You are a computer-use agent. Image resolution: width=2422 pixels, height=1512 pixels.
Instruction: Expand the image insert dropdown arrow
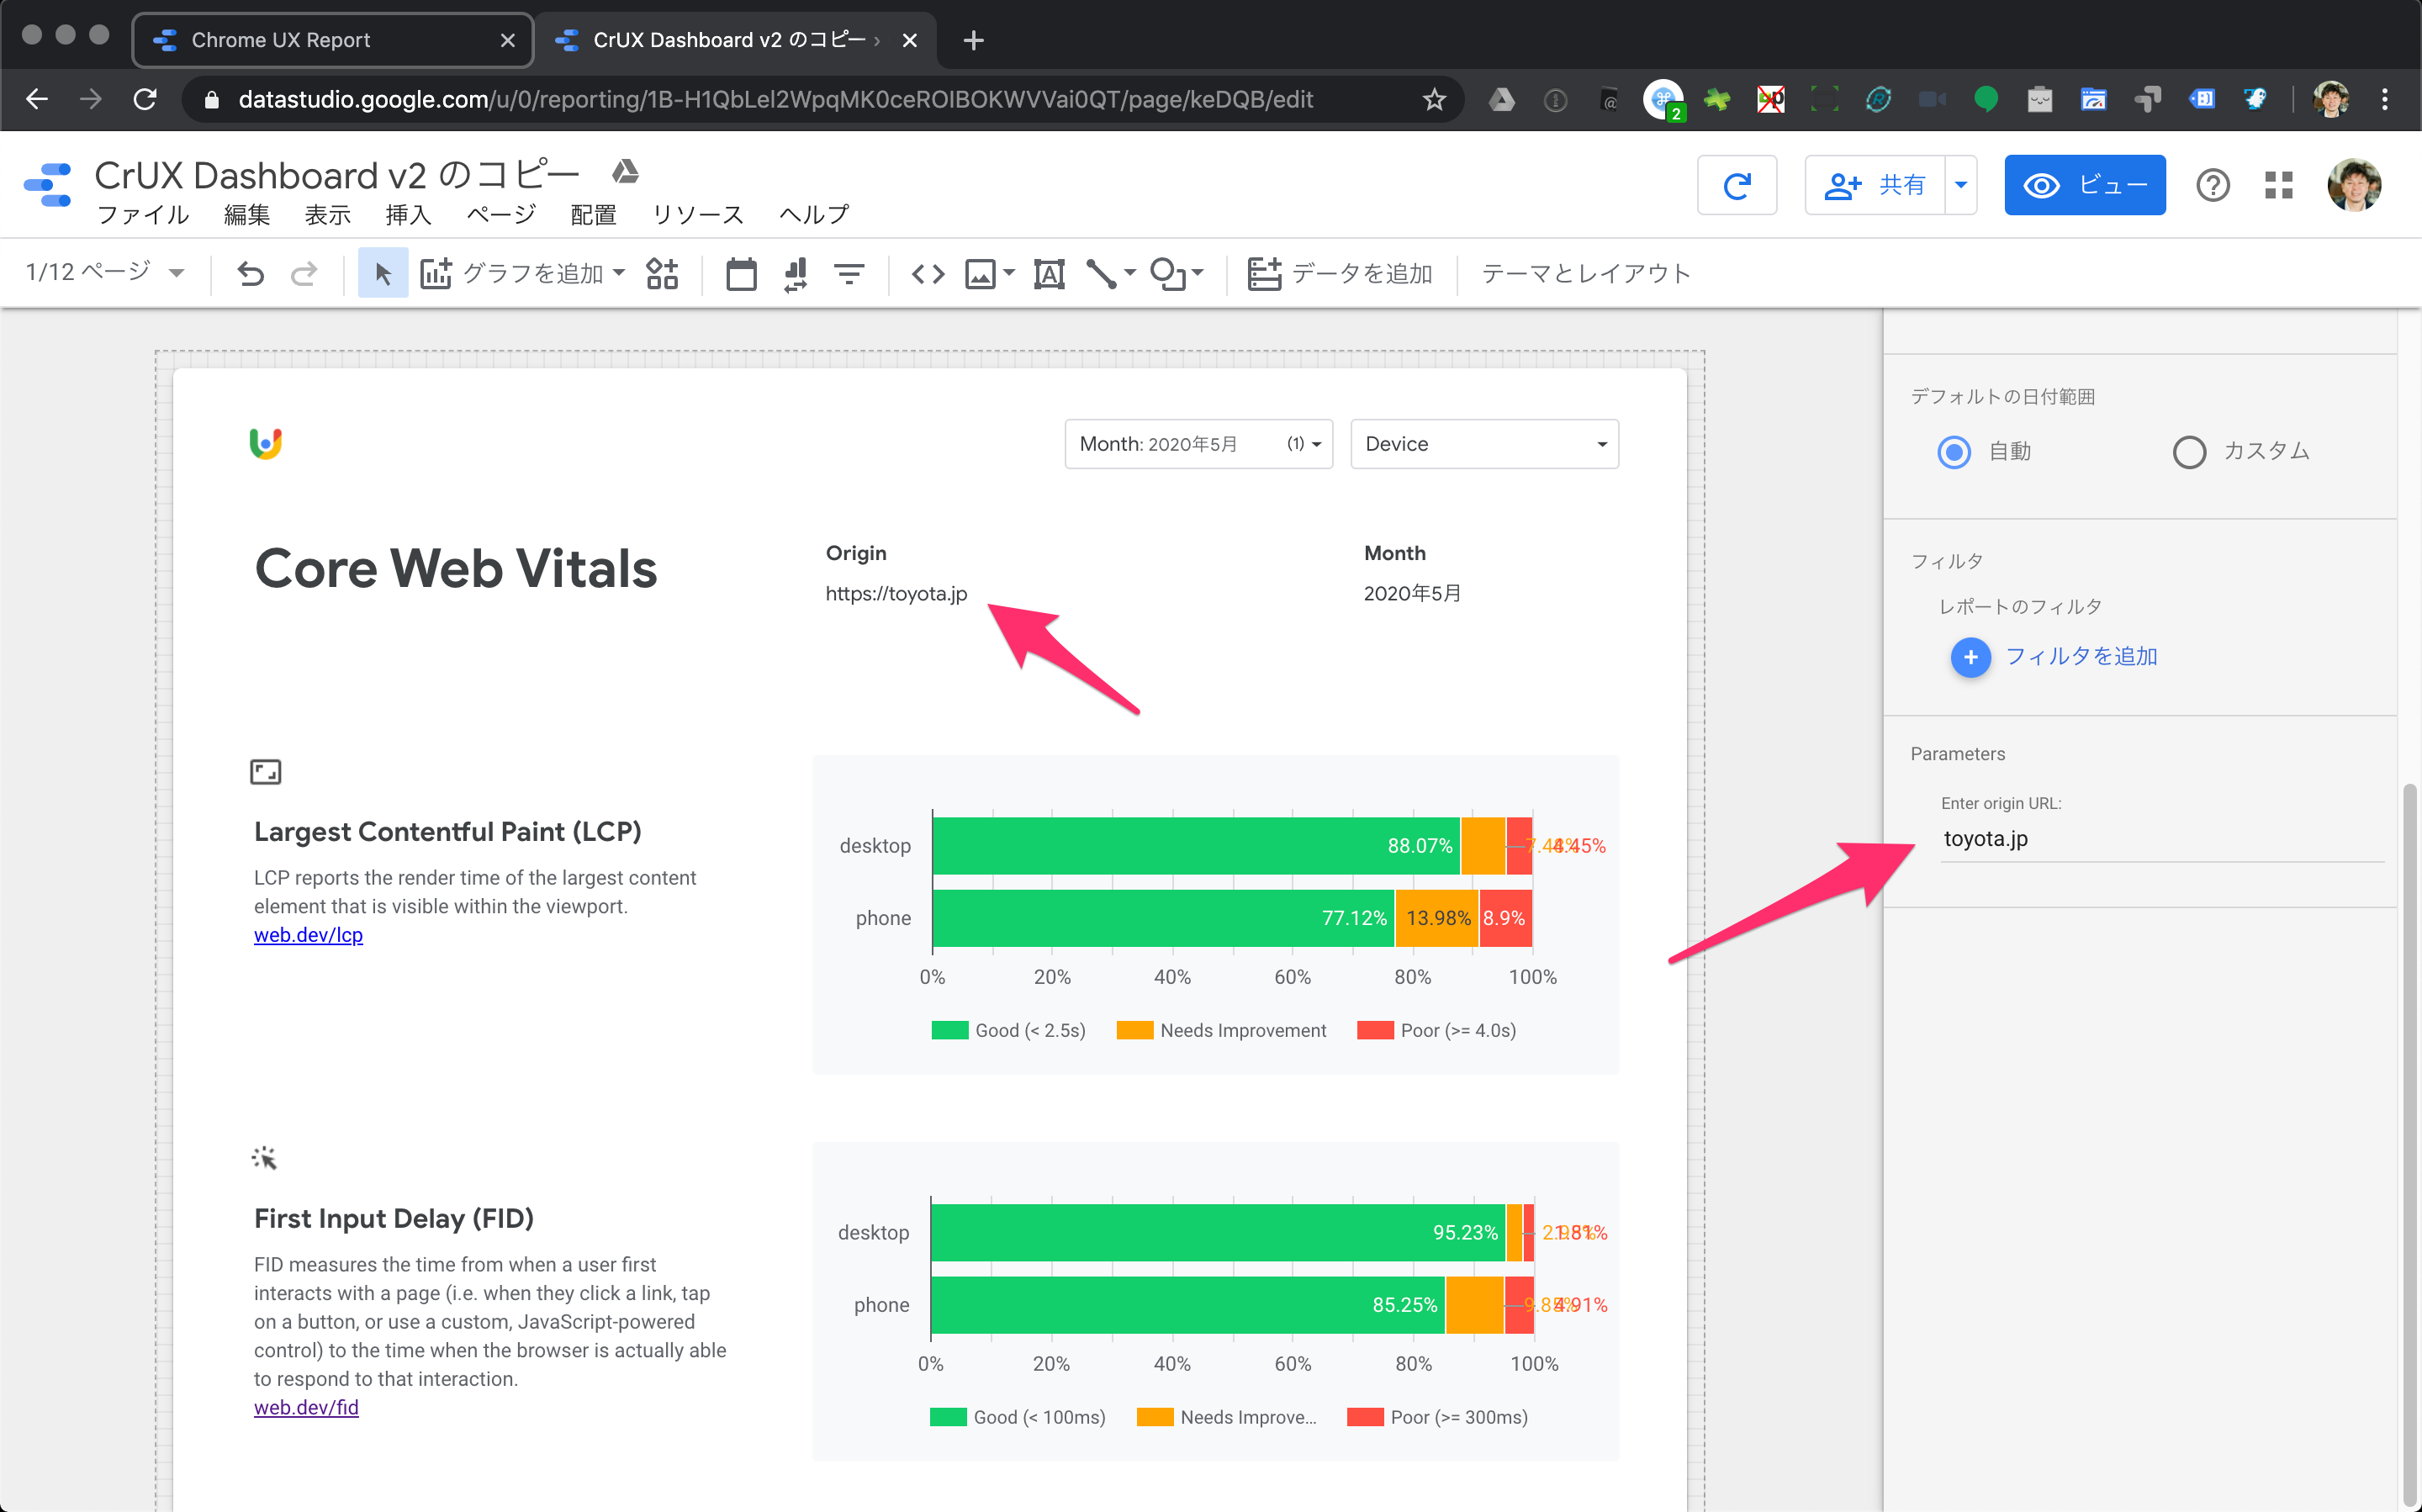tap(1008, 273)
